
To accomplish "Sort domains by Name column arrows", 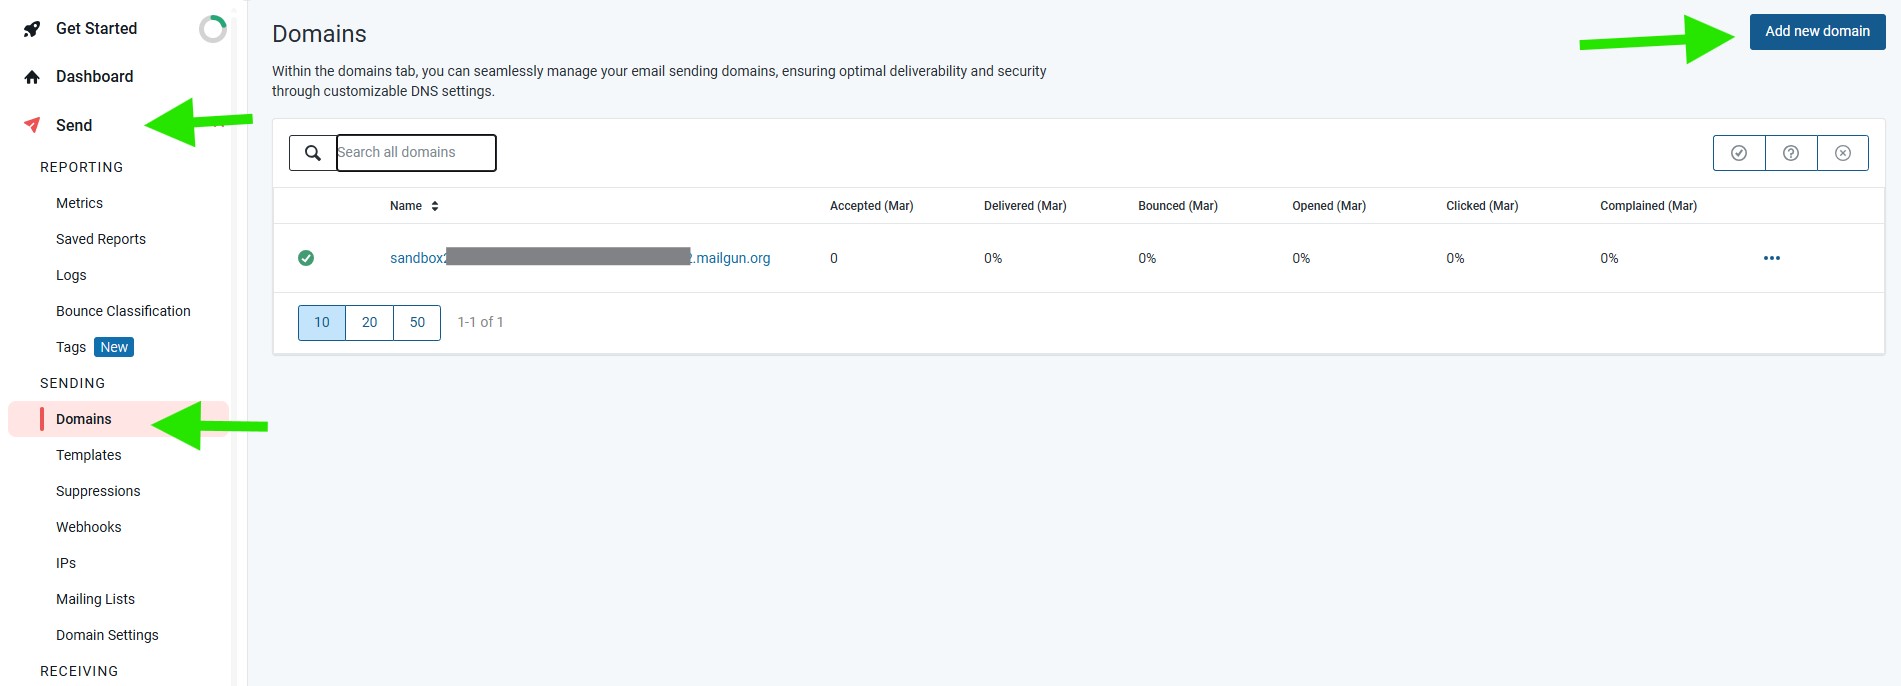I will click(x=435, y=206).
